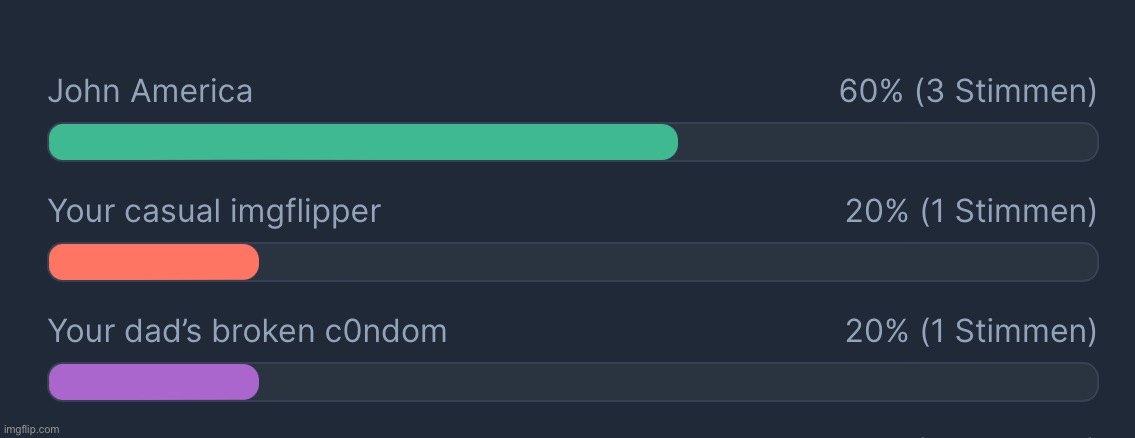This screenshot has height=438, width=1135.
Task: Click "(1 Stimmen)" in the casual imgflipper row
Action: point(1008,211)
